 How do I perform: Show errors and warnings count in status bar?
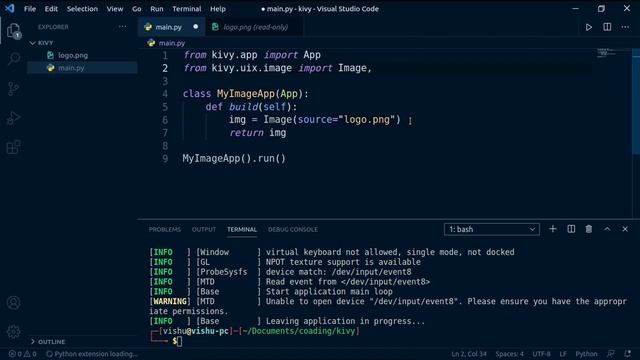pyautogui.click(x=22, y=354)
